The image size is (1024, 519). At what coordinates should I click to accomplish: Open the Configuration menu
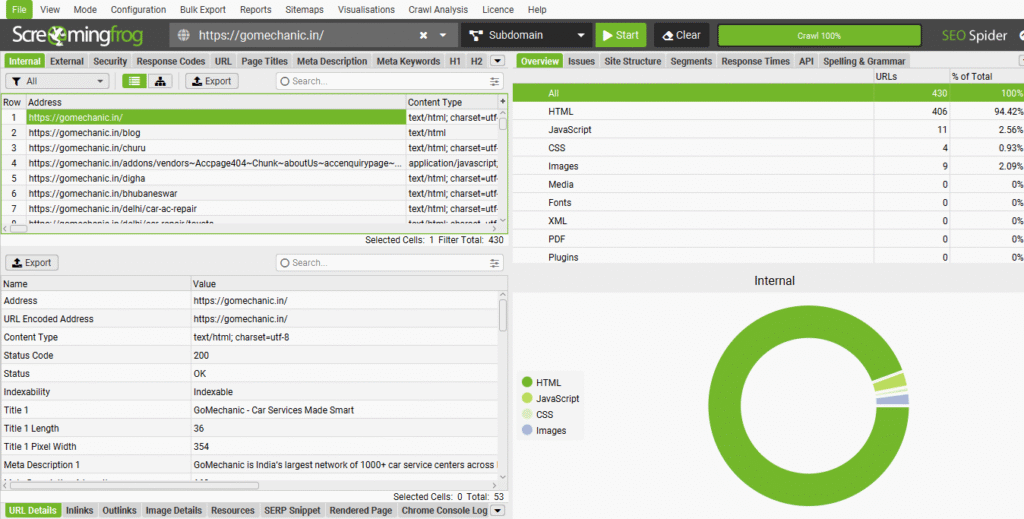(138, 9)
